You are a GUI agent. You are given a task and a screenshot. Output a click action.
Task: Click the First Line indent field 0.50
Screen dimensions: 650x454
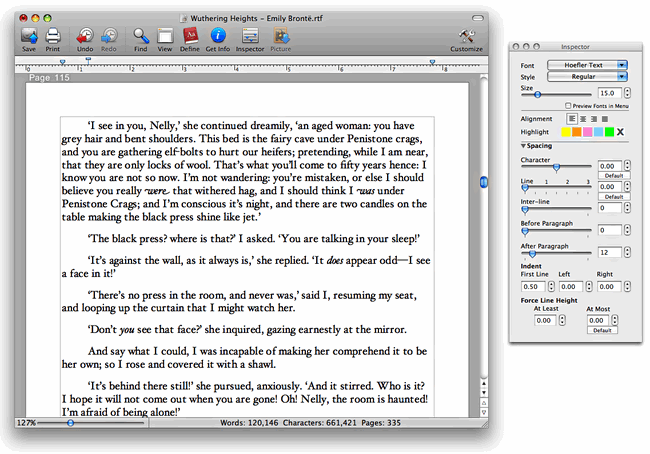tap(533, 286)
